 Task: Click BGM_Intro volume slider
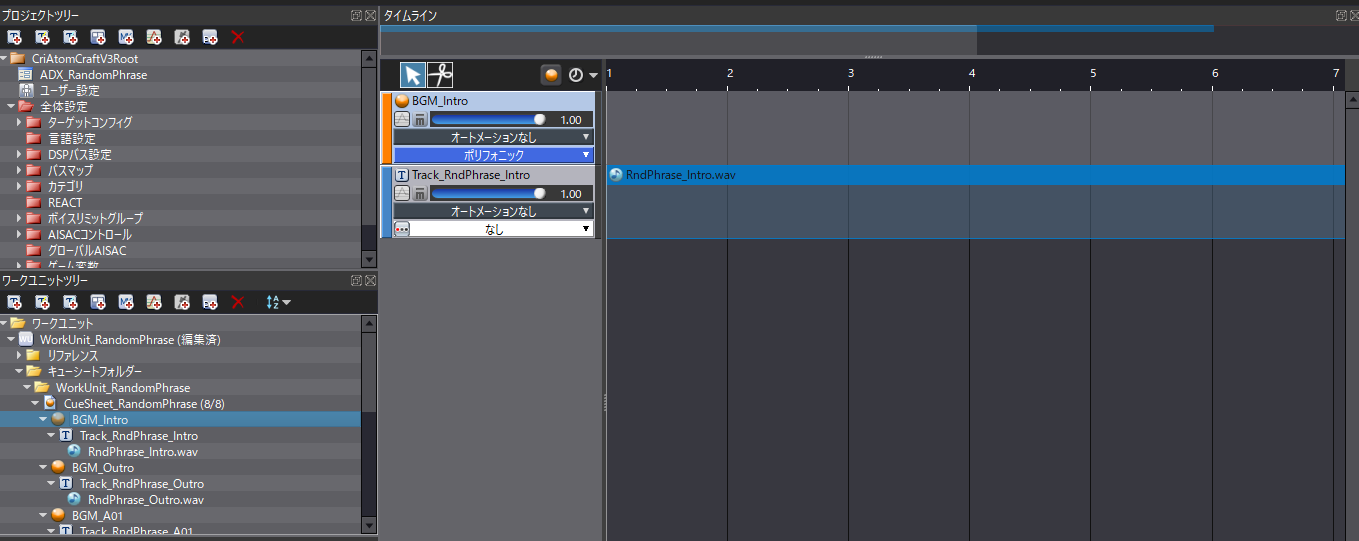pos(489,119)
